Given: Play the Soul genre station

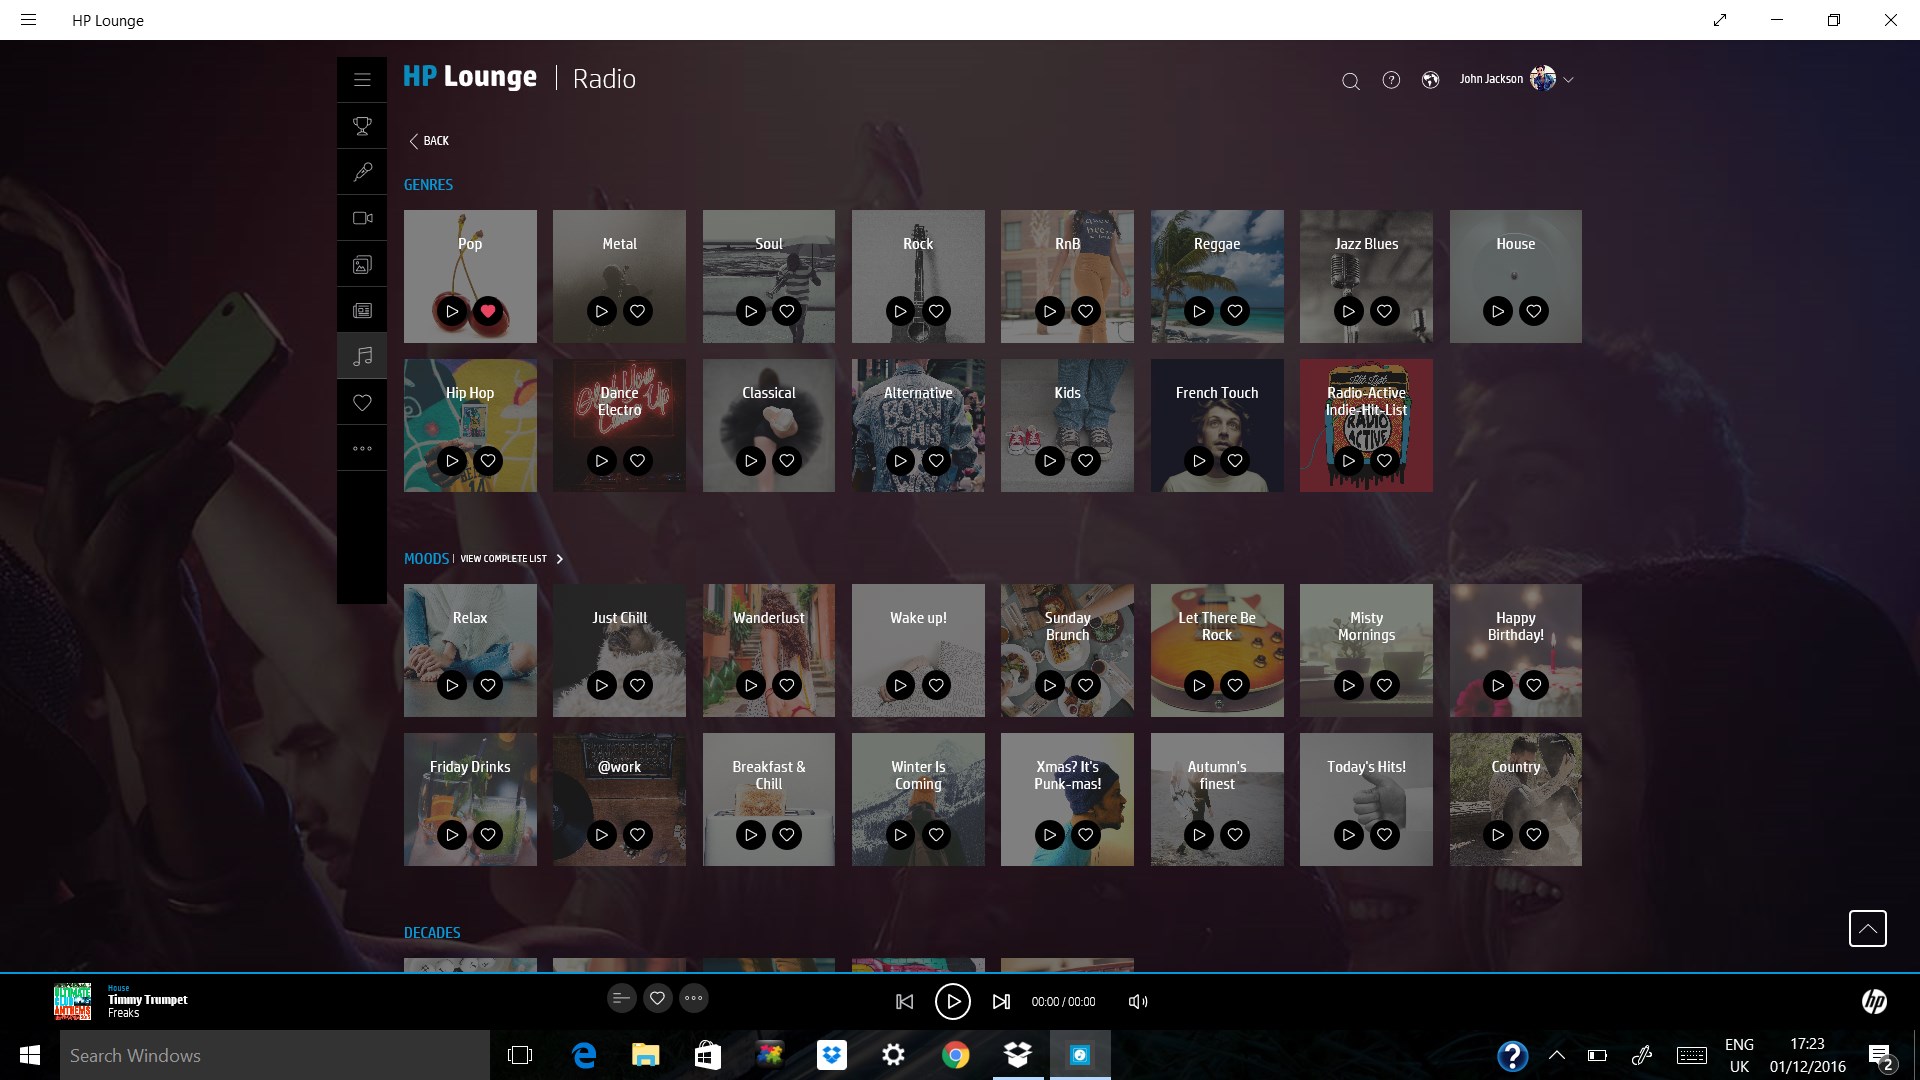Looking at the screenshot, I should pos(751,311).
